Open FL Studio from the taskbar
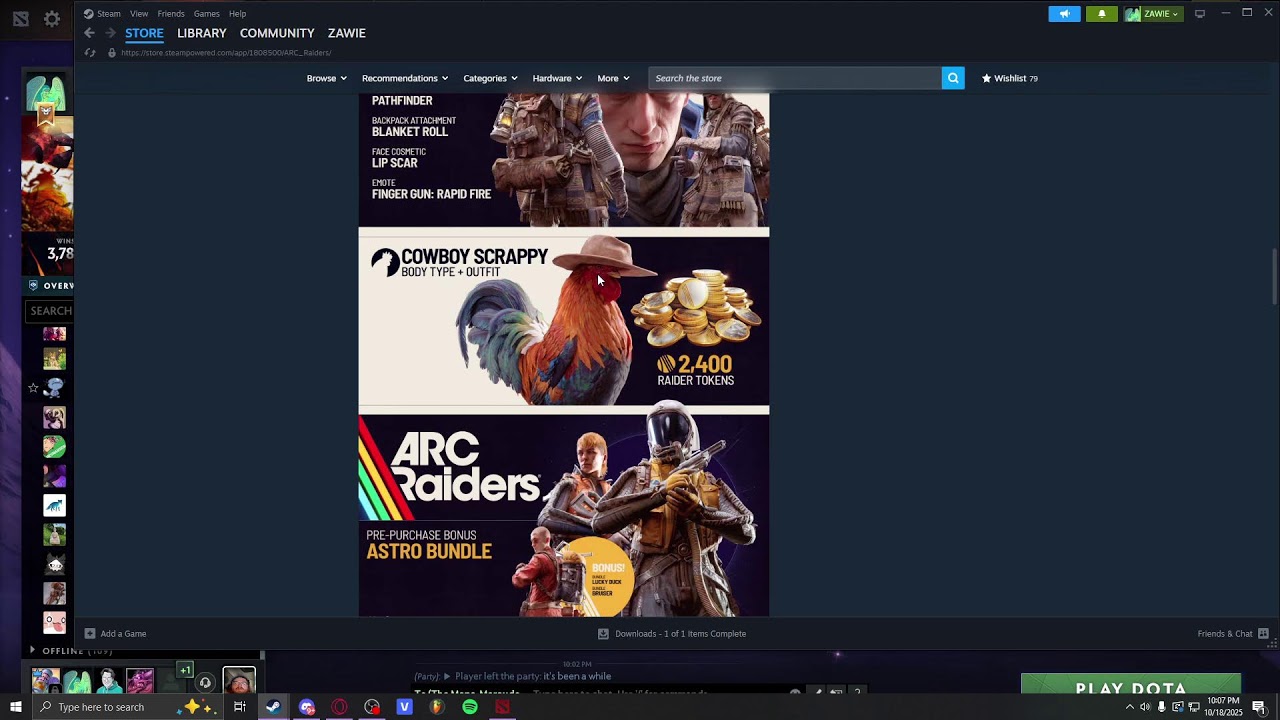The height and width of the screenshot is (720, 1280). [x=437, y=707]
